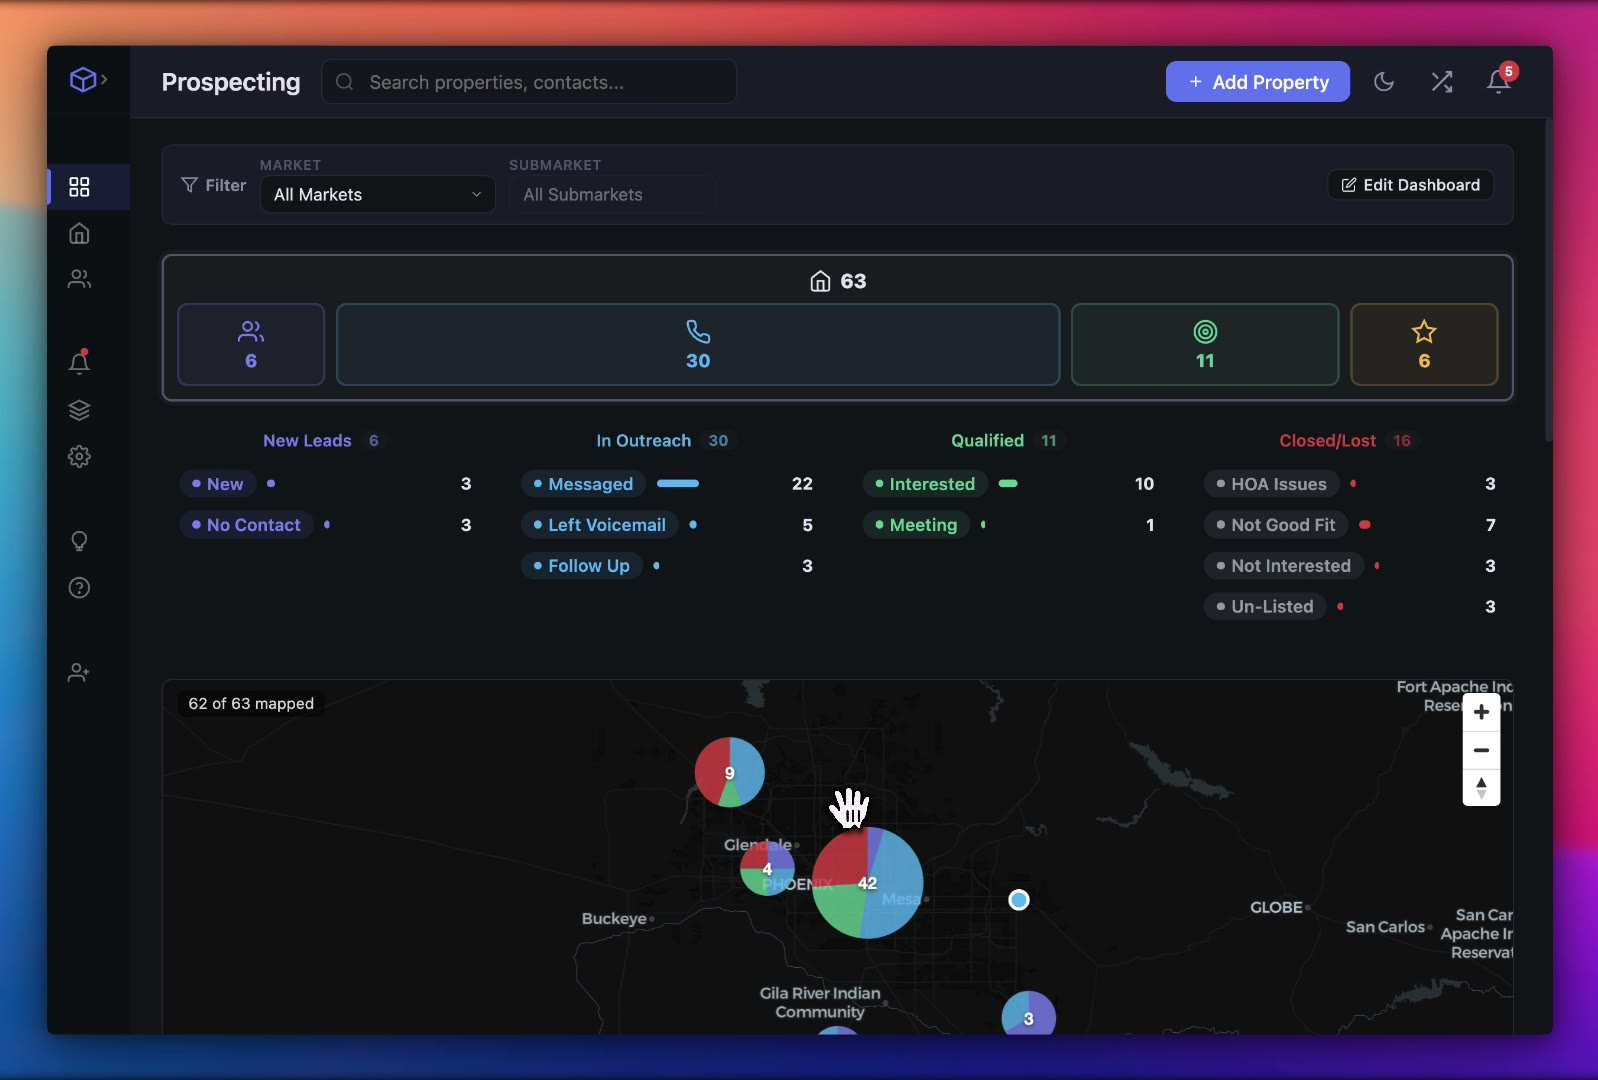
Task: Click the Closed/Lost badge count 16
Action: [1402, 440]
